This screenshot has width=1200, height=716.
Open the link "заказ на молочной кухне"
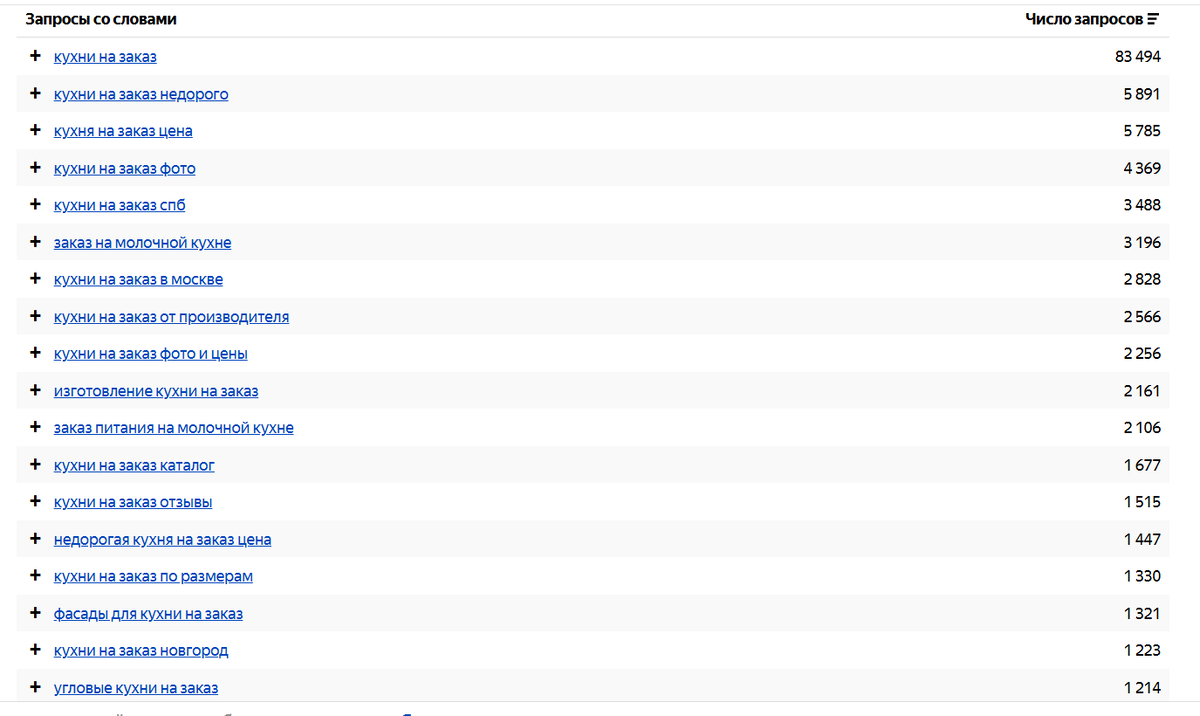143,243
